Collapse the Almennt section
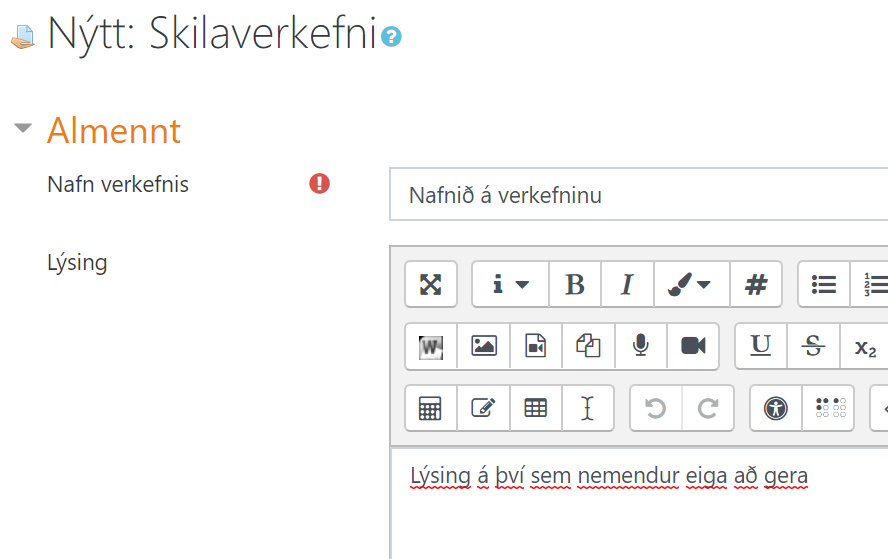Screen dimensions: 888x559 pyautogui.click(x=23, y=128)
